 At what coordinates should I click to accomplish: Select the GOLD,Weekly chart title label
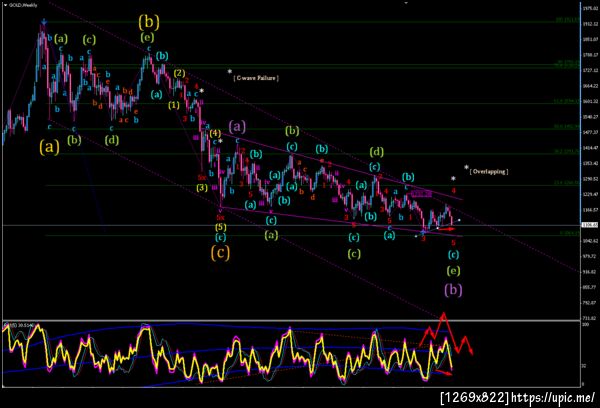23,5
